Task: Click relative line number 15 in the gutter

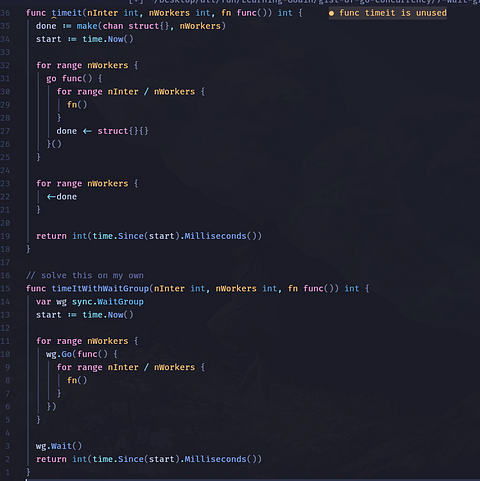Action: [x=5, y=288]
